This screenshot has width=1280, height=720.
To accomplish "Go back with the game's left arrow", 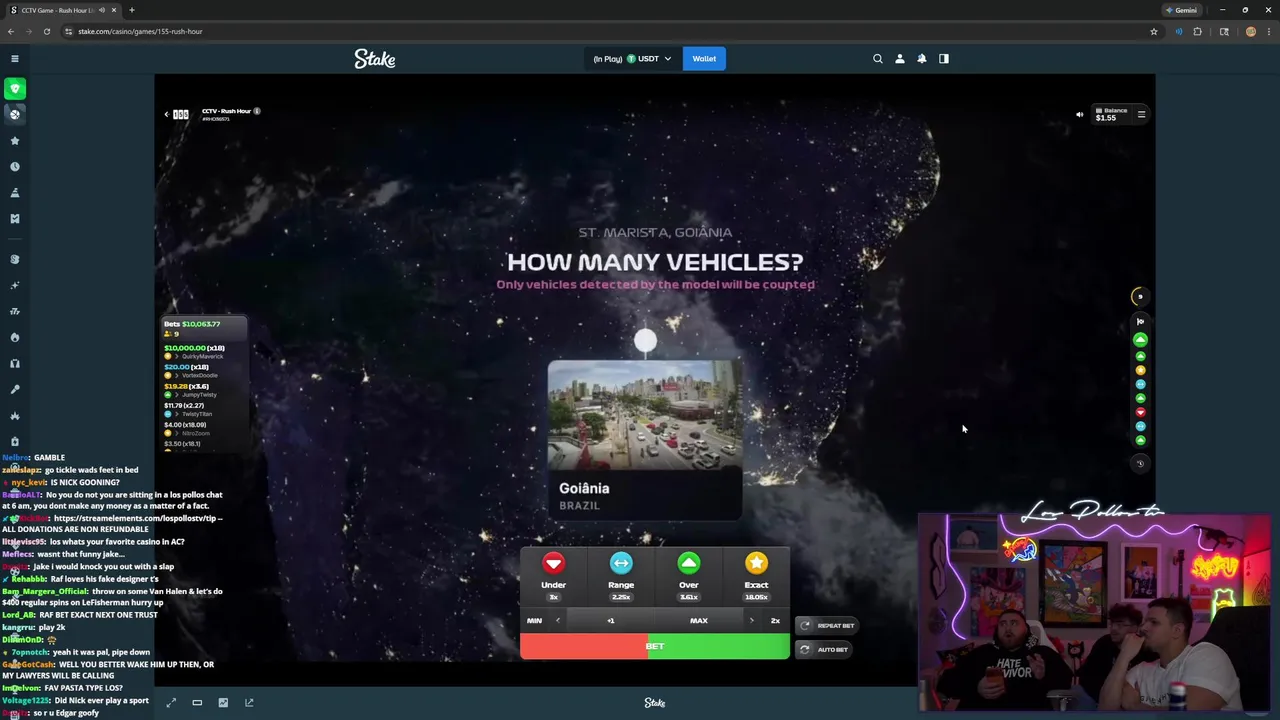I will (x=167, y=114).
